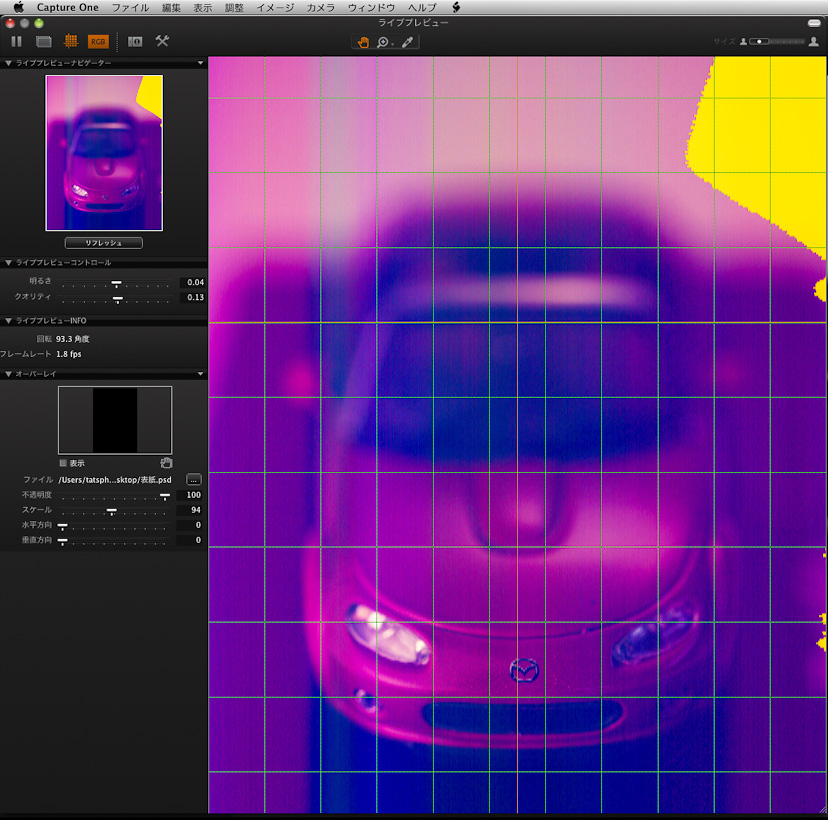Click the リフレッシュ button

(x=103, y=243)
